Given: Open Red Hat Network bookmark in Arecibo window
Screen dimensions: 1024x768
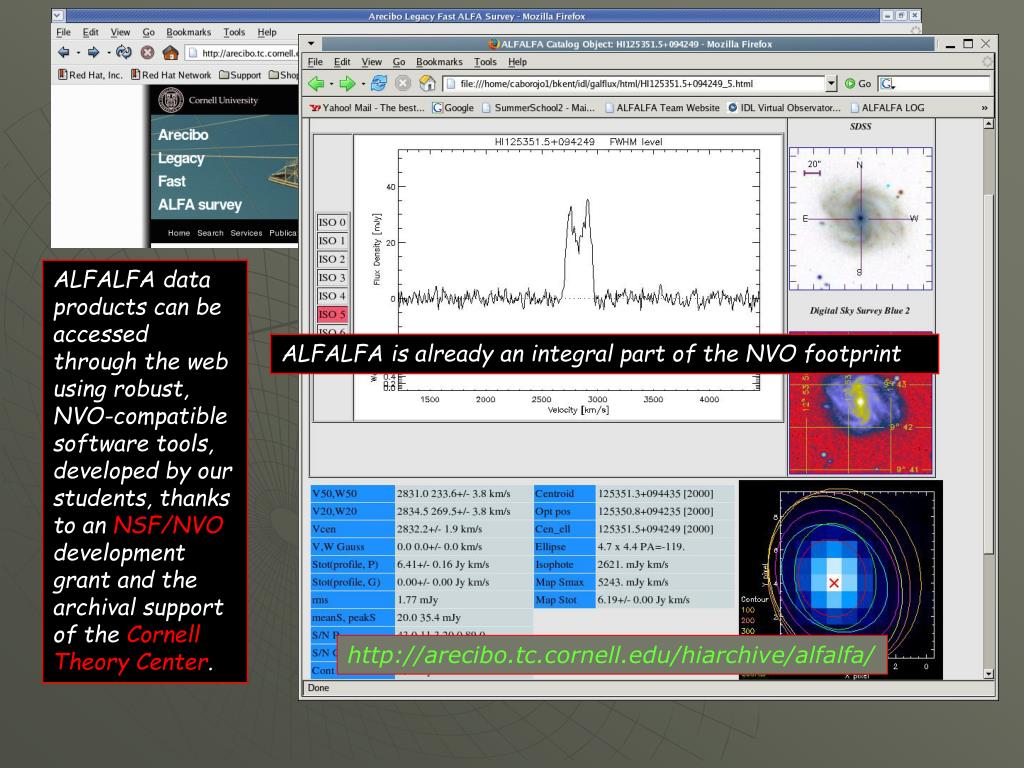Looking at the screenshot, I should (x=171, y=75).
